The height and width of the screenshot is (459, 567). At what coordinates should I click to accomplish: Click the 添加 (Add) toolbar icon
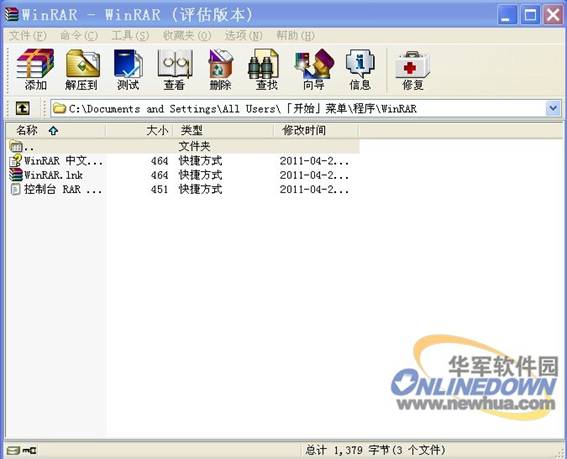[x=35, y=69]
